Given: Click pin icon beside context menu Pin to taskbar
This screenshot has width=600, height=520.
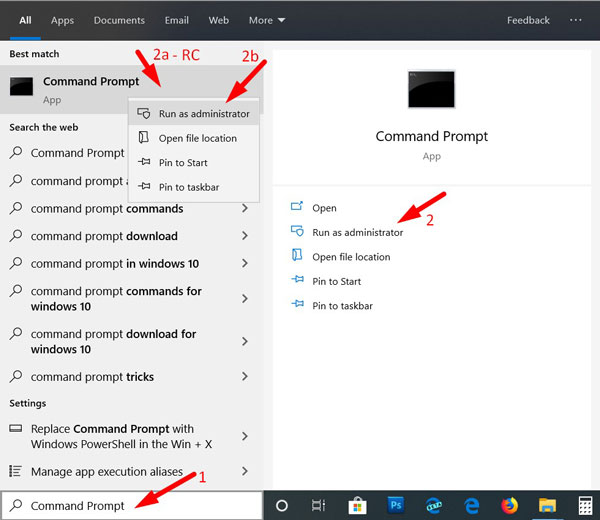Looking at the screenshot, I should tap(144, 186).
